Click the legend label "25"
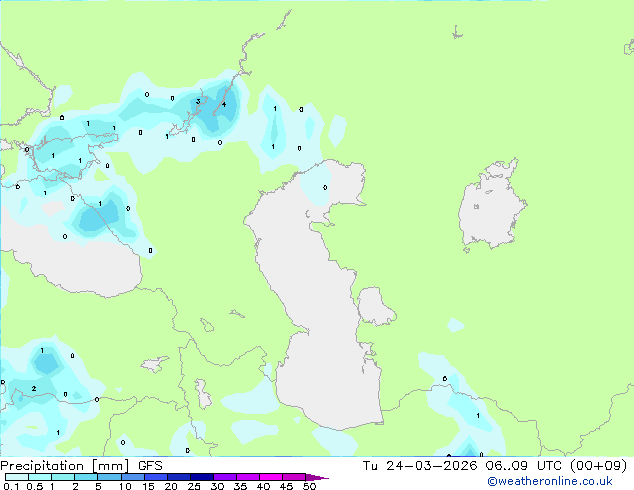Image resolution: width=634 pixels, height=490 pixels. point(194,486)
